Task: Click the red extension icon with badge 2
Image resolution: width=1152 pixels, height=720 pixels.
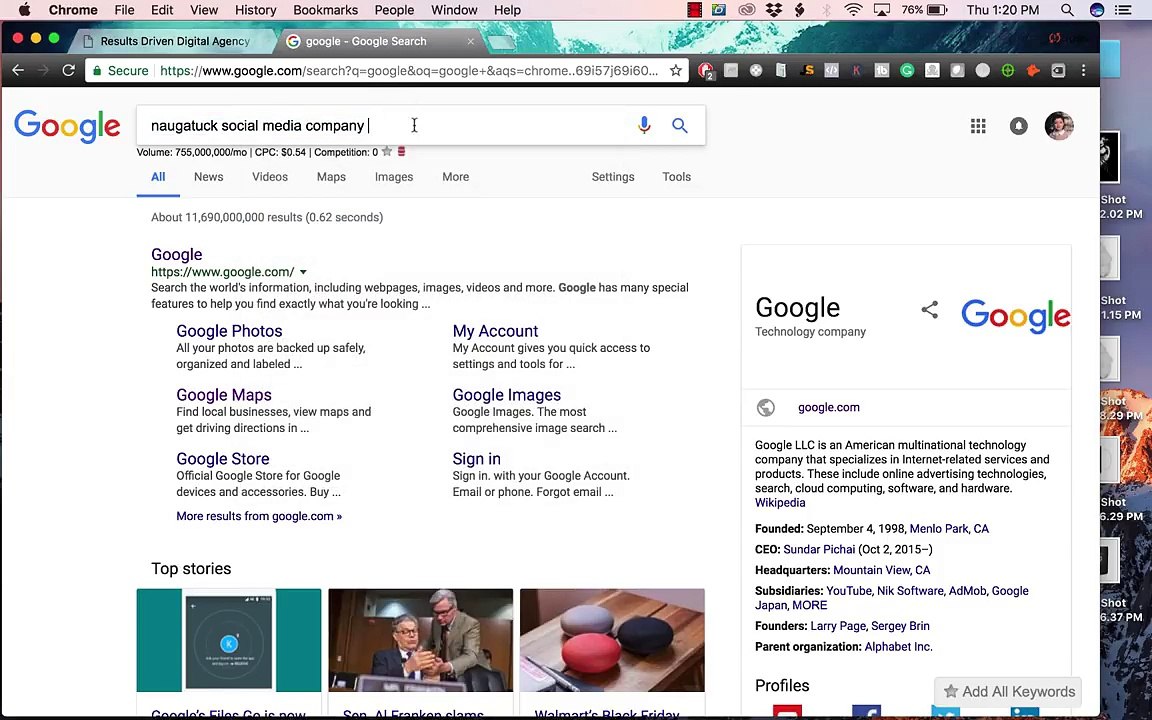Action: point(706,71)
